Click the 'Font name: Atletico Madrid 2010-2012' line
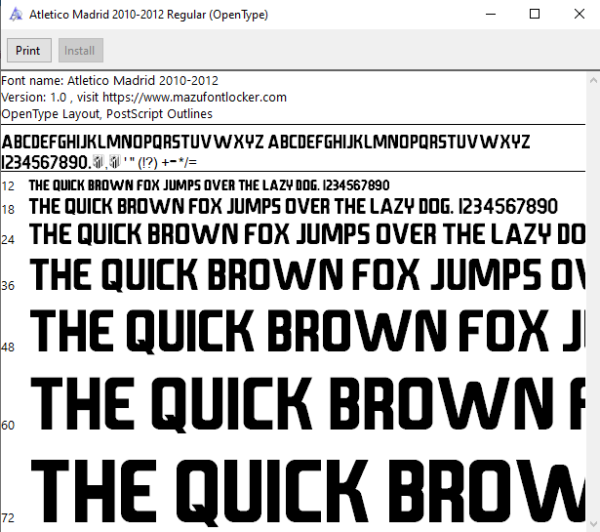The width and height of the screenshot is (600, 532). tap(110, 81)
